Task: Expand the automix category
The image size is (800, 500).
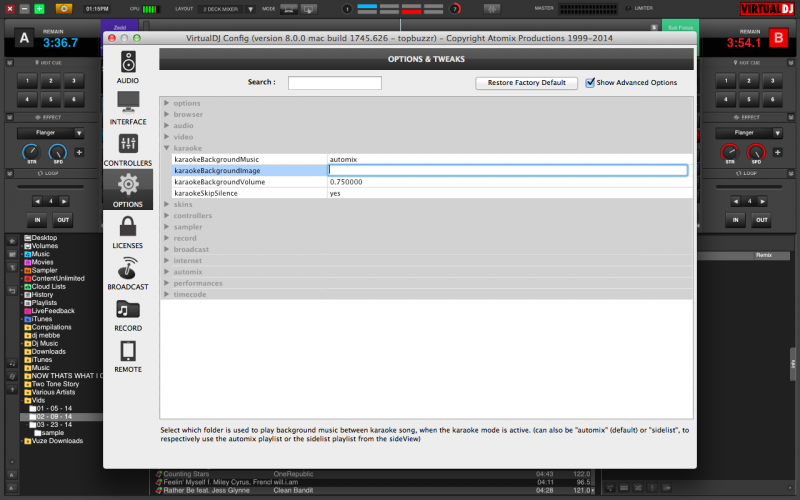Action: coord(166,272)
